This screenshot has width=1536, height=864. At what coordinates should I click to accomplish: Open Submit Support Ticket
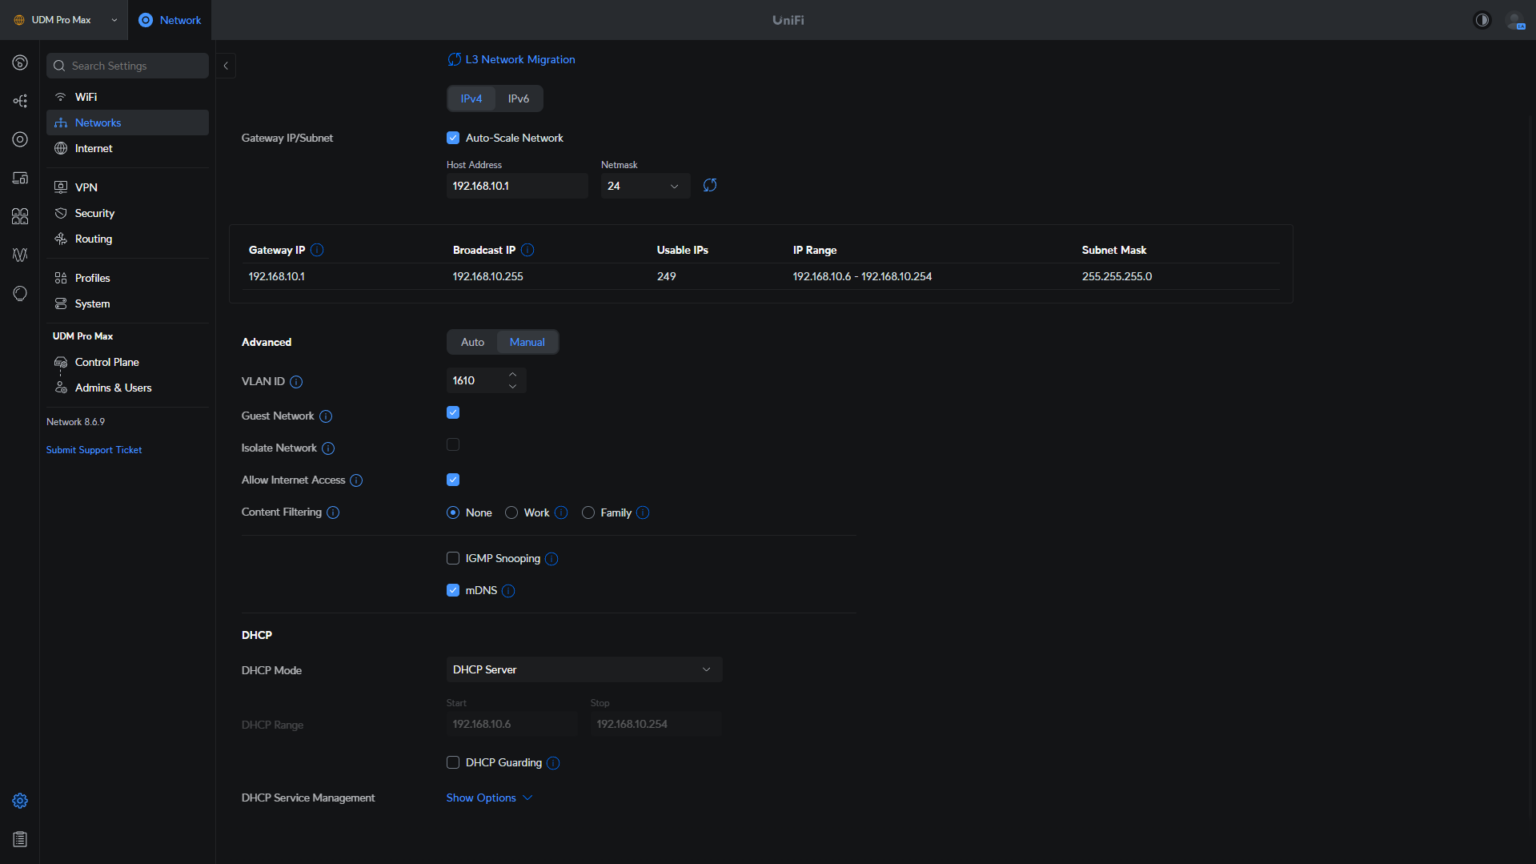pos(94,449)
